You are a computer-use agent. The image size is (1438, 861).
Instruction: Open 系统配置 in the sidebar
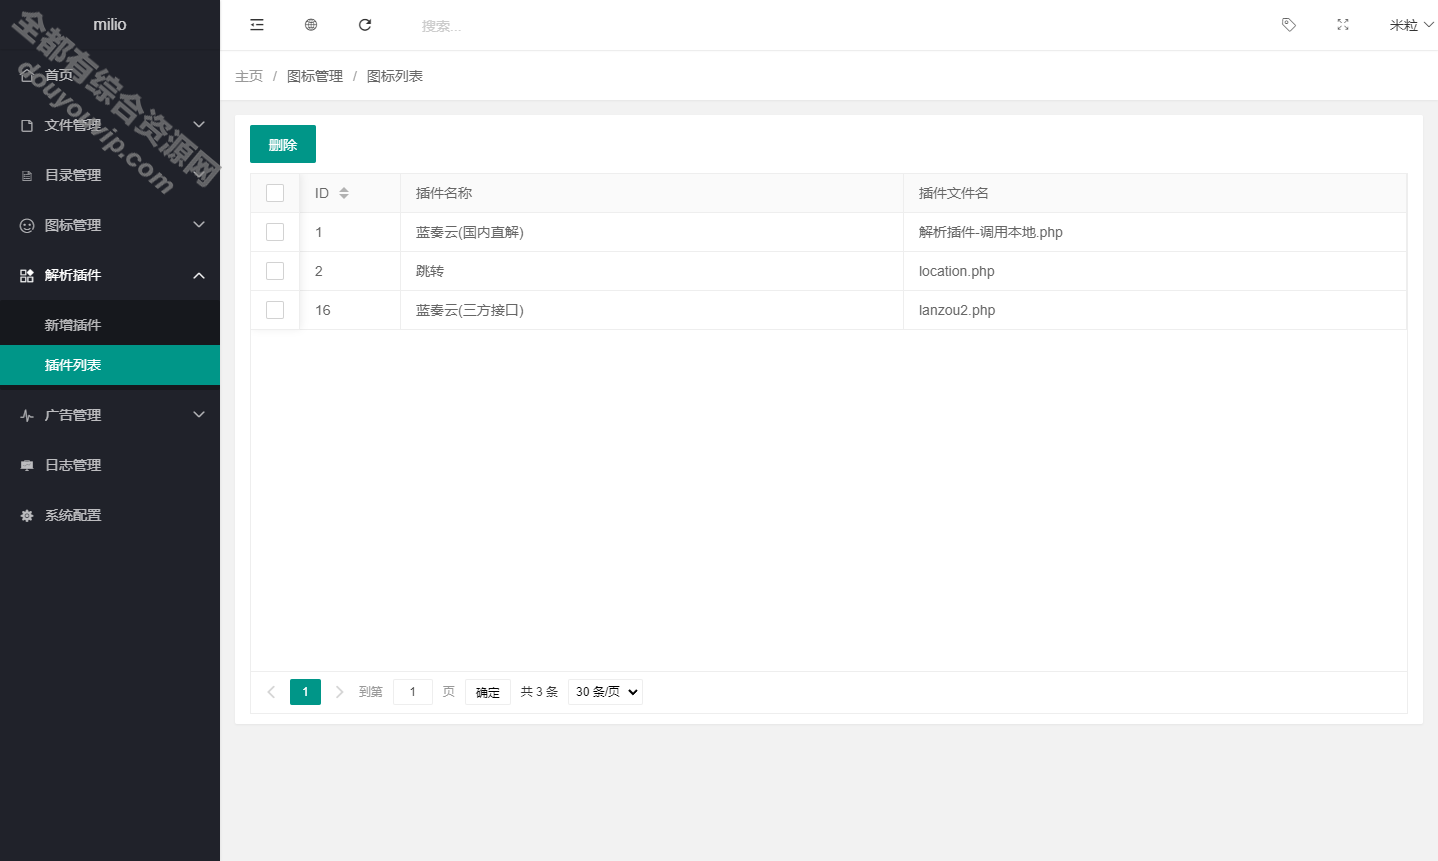(110, 515)
